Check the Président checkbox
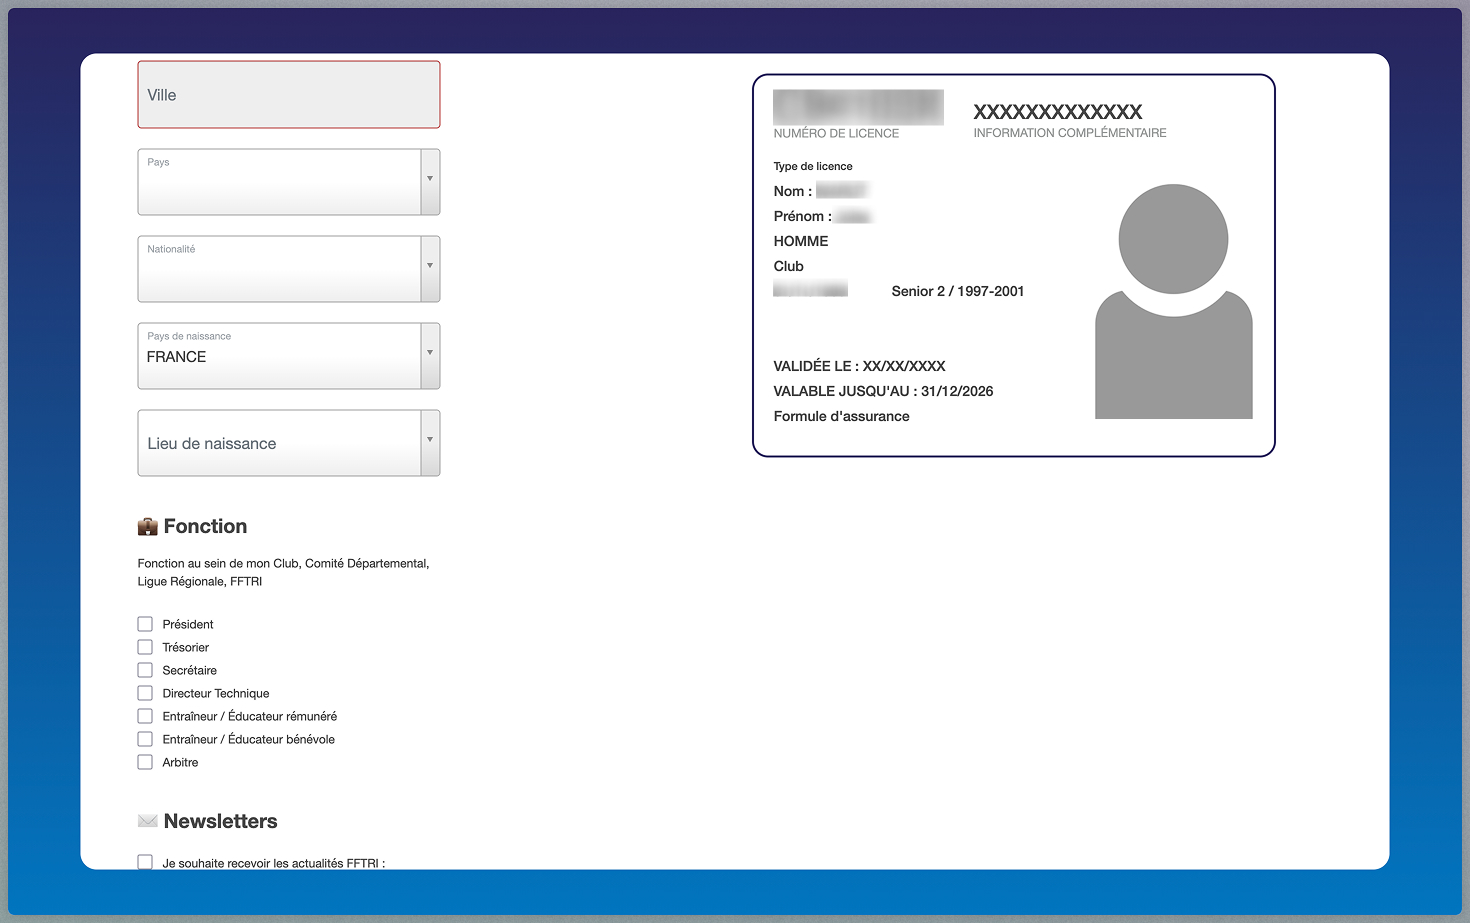This screenshot has width=1470, height=923. coord(145,624)
